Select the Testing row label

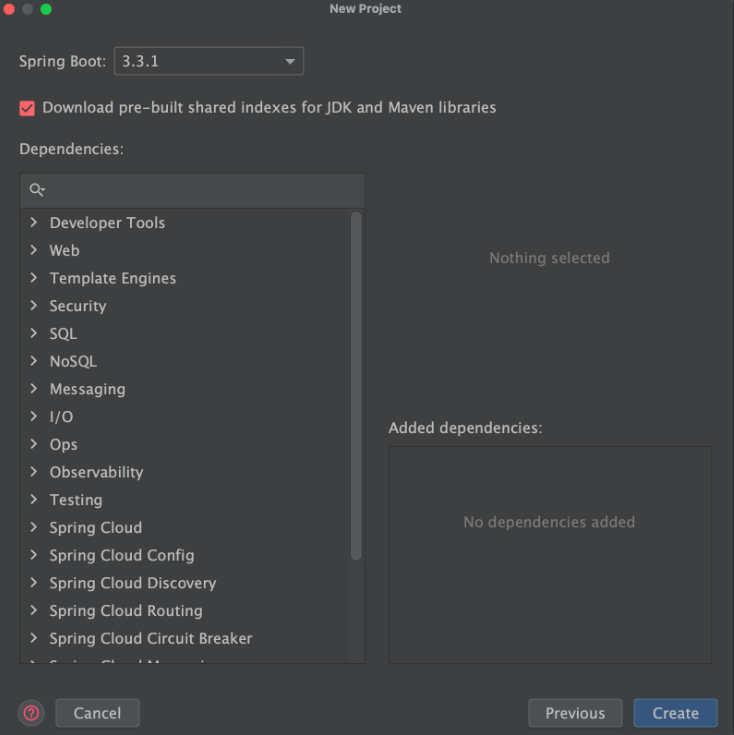pos(76,500)
